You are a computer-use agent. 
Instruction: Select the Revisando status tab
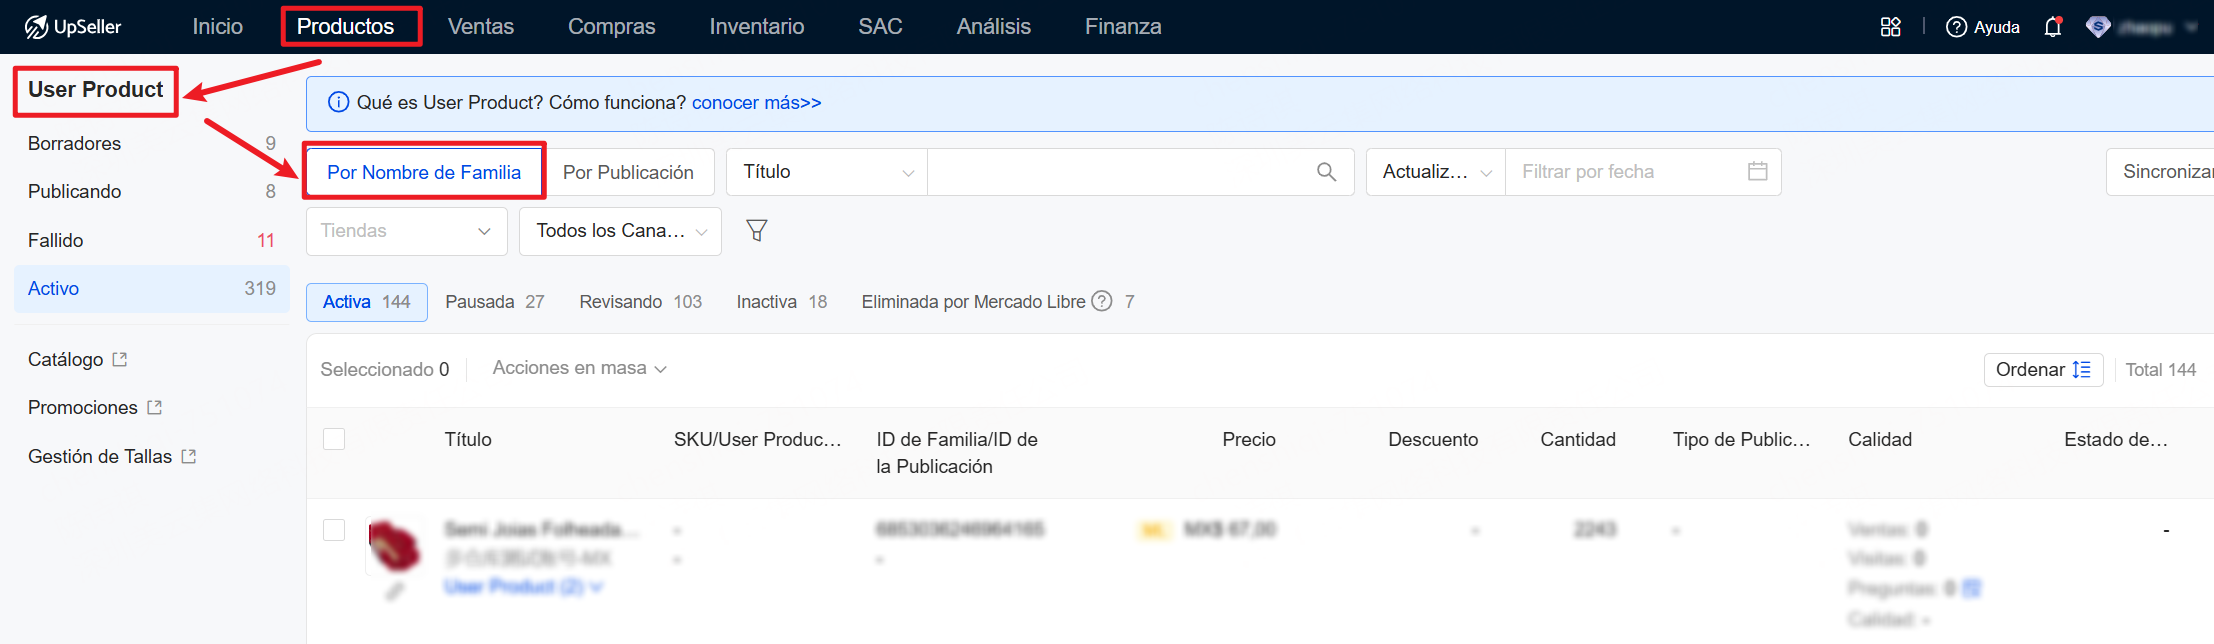tap(641, 302)
